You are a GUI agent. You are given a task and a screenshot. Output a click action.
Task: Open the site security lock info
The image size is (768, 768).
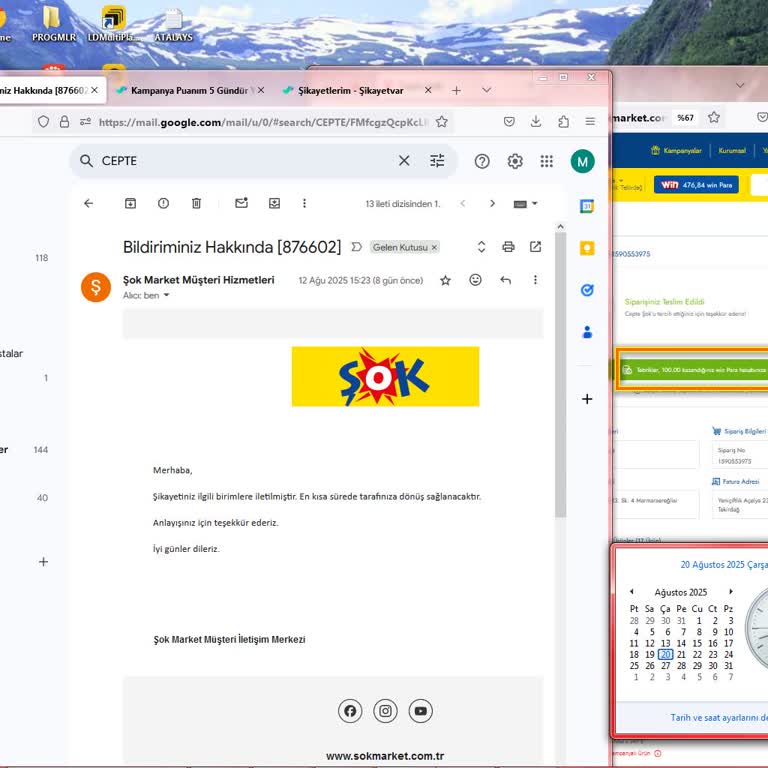tap(64, 122)
